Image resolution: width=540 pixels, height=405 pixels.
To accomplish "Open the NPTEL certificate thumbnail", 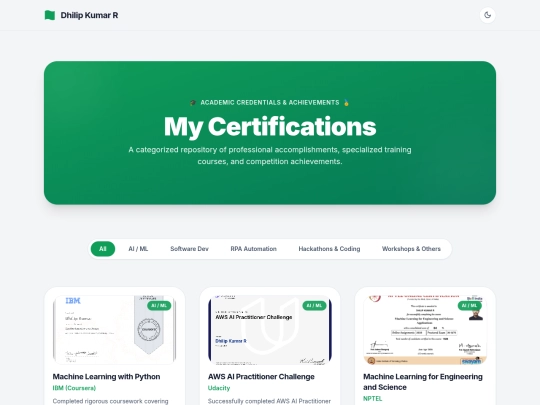I will (425, 330).
